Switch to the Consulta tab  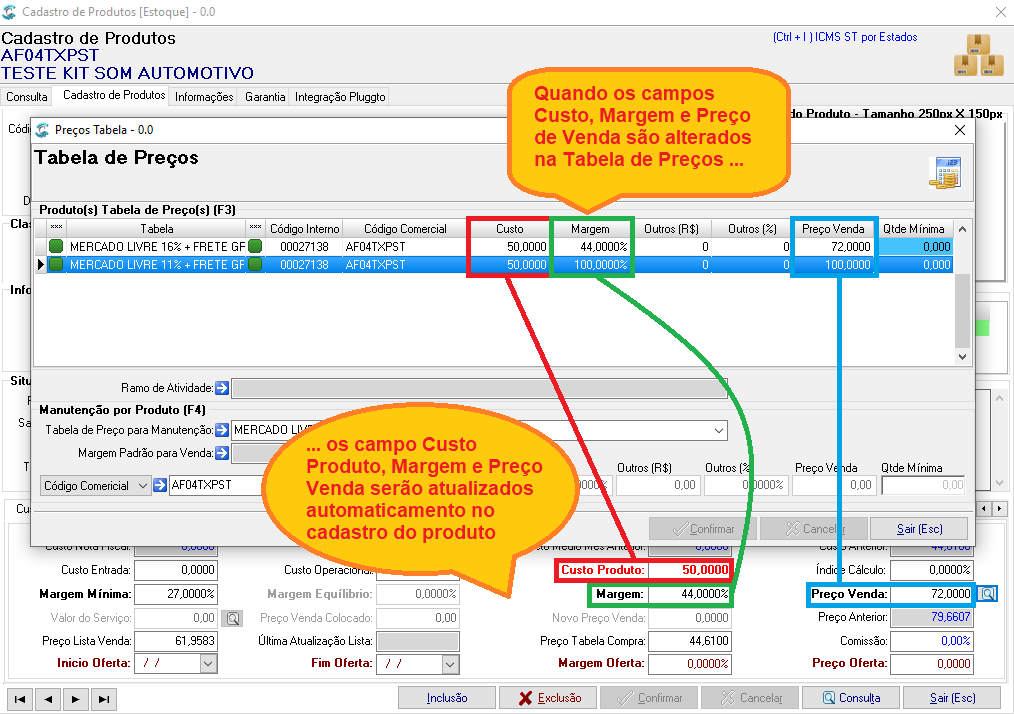pos(27,97)
